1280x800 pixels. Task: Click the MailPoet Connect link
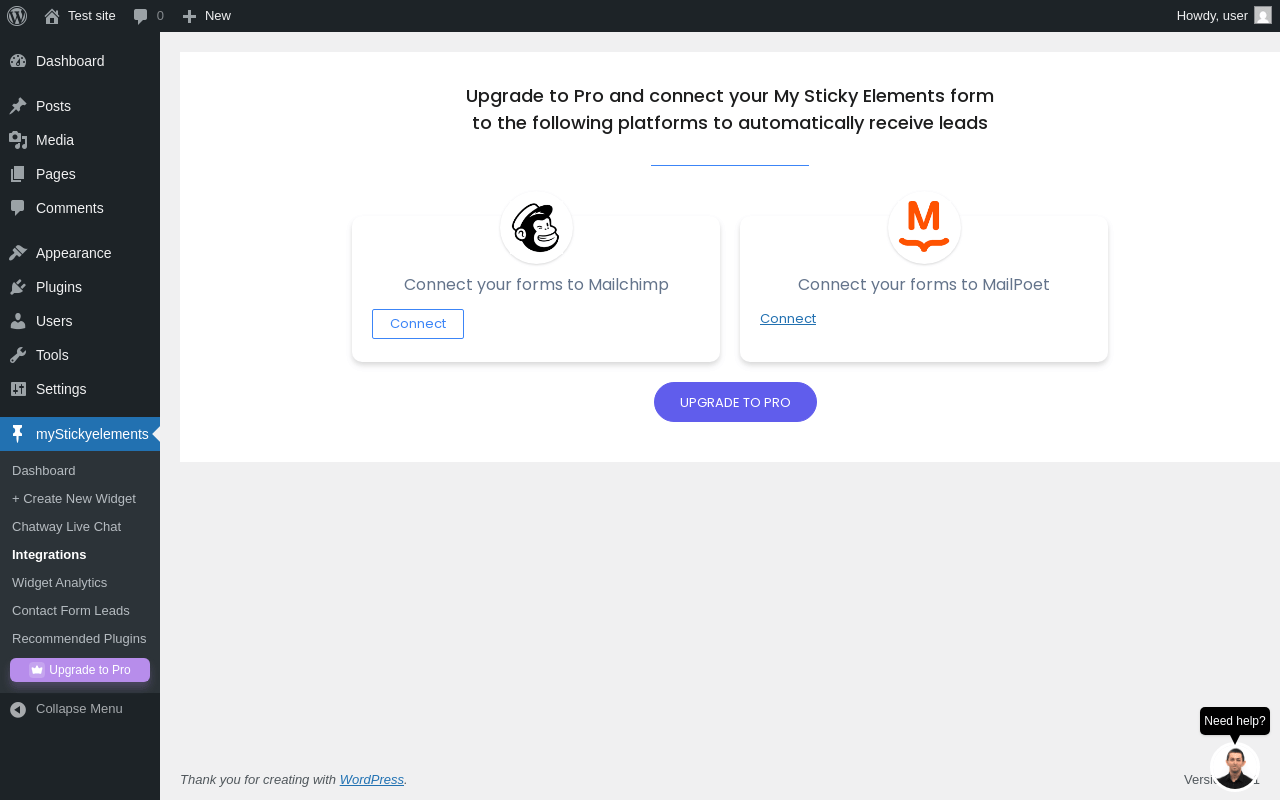[x=788, y=319]
